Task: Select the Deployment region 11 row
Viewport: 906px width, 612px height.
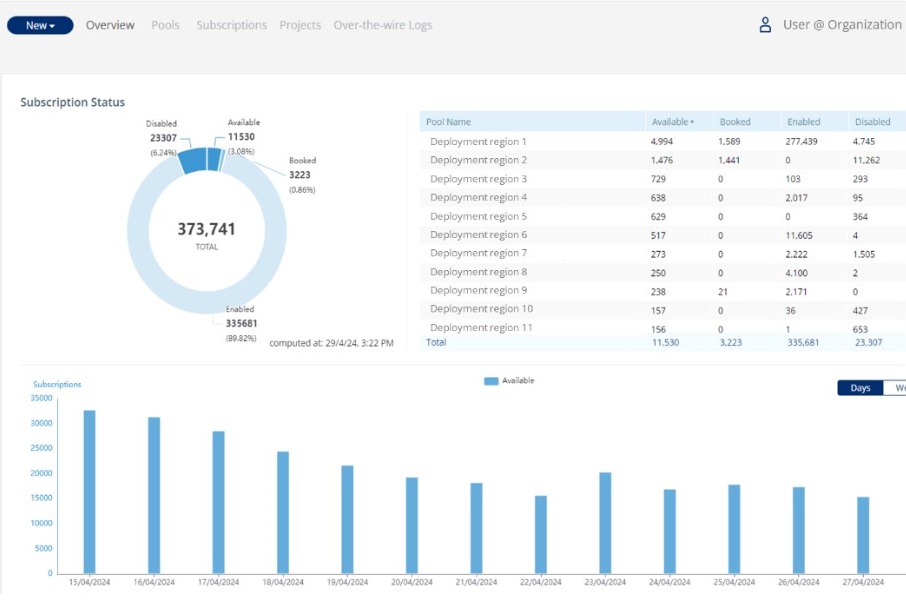Action: 662,328
